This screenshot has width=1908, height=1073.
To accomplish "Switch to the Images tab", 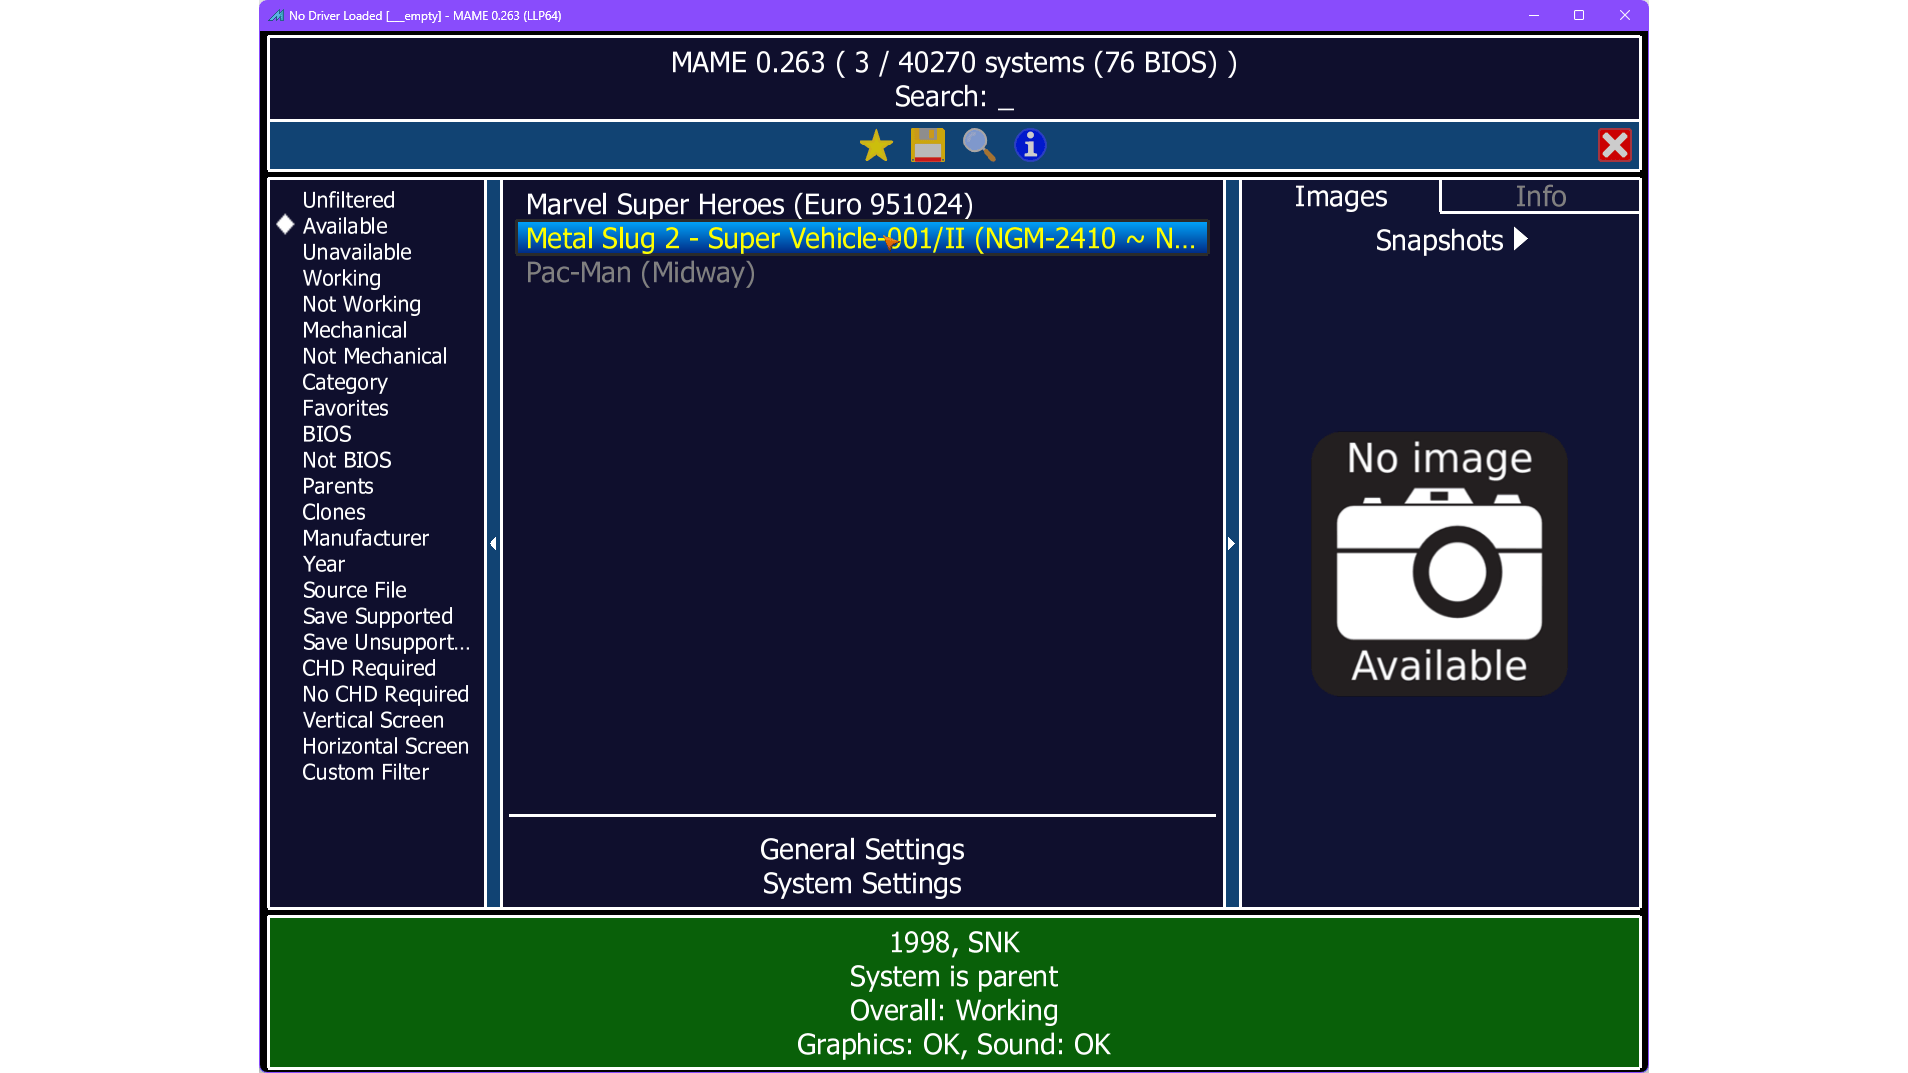I will [x=1341, y=197].
